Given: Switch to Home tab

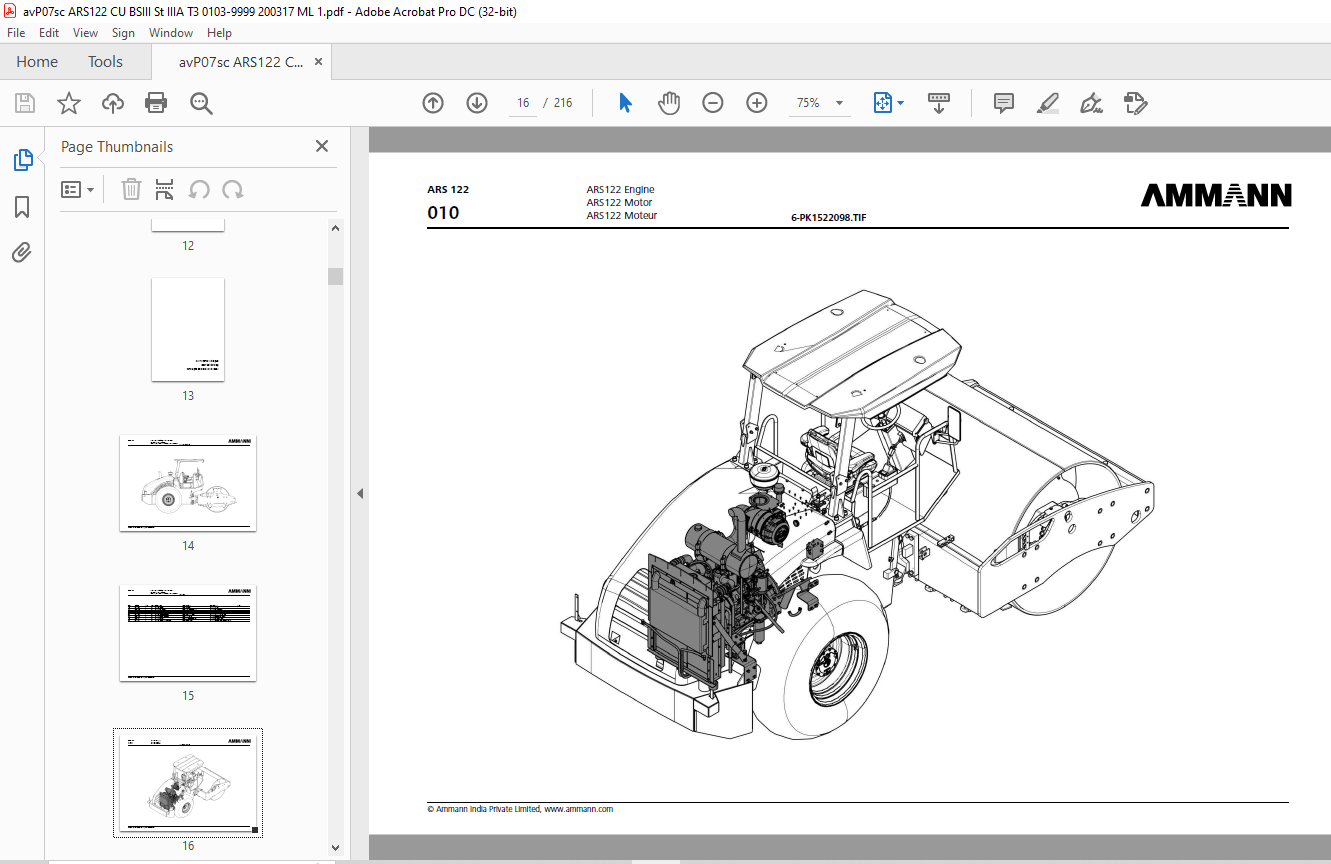Looking at the screenshot, I should click(x=37, y=62).
